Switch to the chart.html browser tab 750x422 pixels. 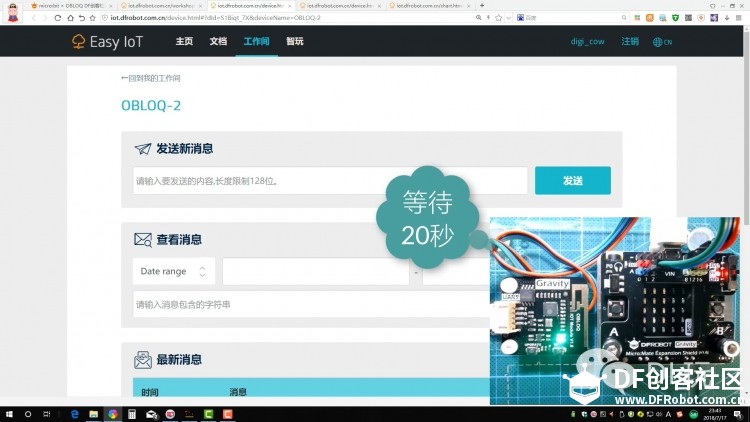[430, 6]
